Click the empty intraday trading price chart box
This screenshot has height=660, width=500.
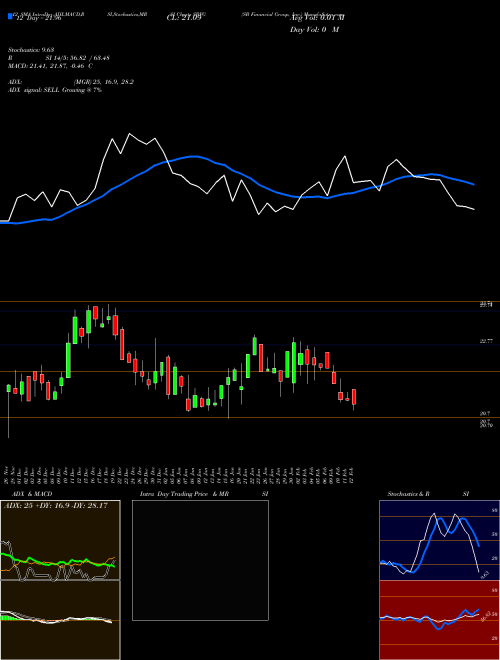pos(200,560)
